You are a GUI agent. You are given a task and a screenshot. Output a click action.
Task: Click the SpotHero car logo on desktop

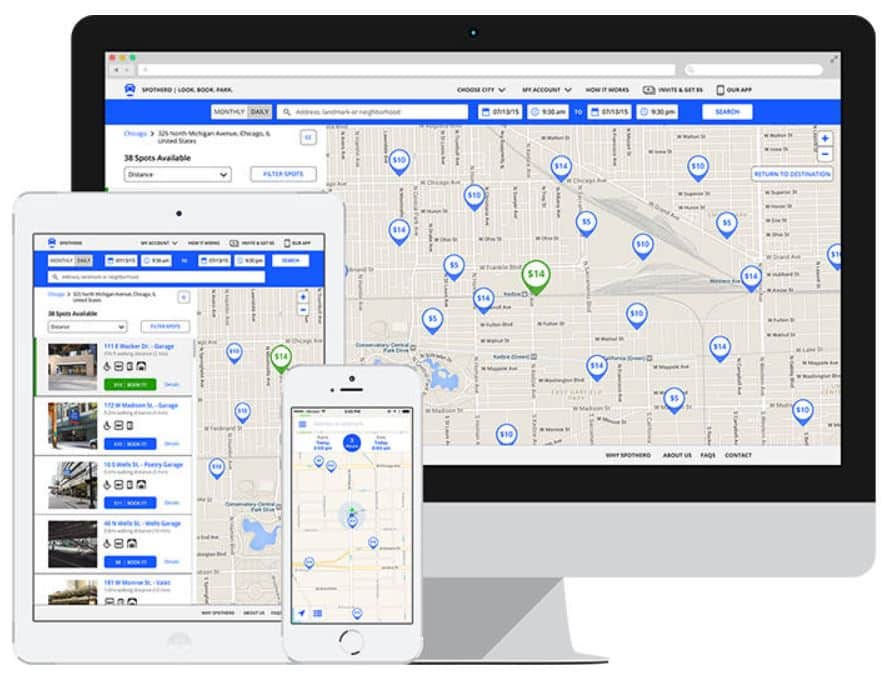130,89
